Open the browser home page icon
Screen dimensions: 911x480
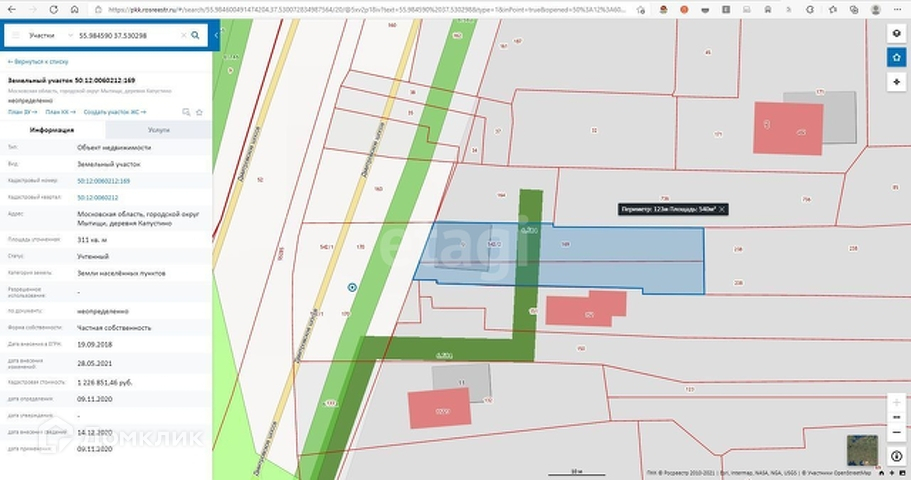pos(74,9)
